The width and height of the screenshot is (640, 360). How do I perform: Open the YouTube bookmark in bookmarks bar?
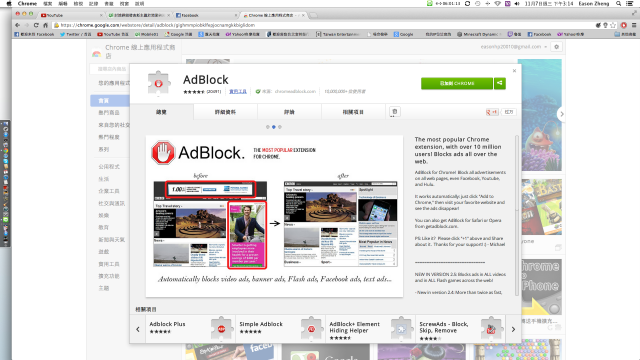point(113,34)
